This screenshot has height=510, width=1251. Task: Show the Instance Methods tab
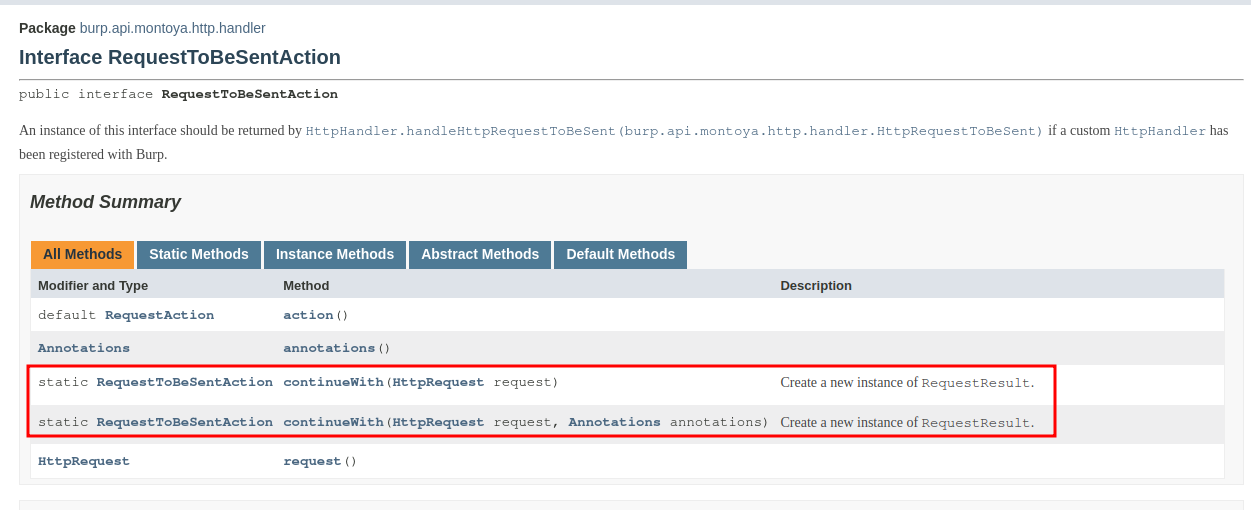[x=334, y=254]
